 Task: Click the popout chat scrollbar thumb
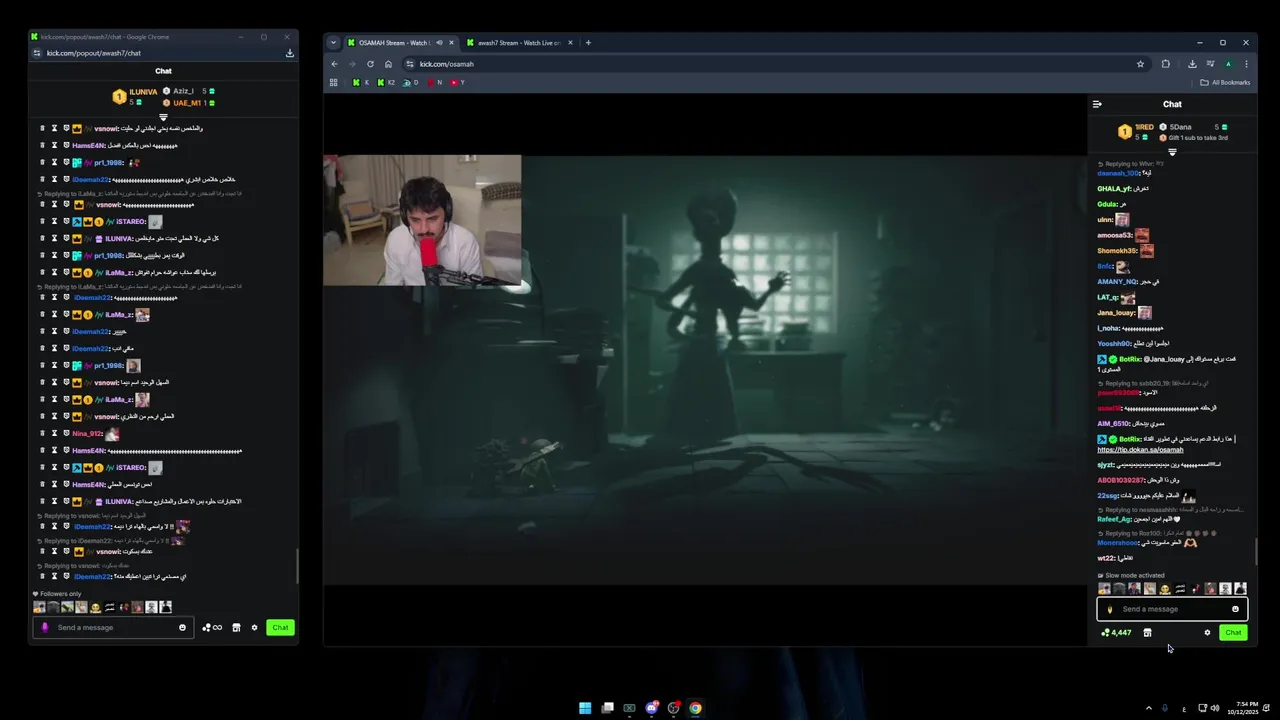[x=296, y=566]
